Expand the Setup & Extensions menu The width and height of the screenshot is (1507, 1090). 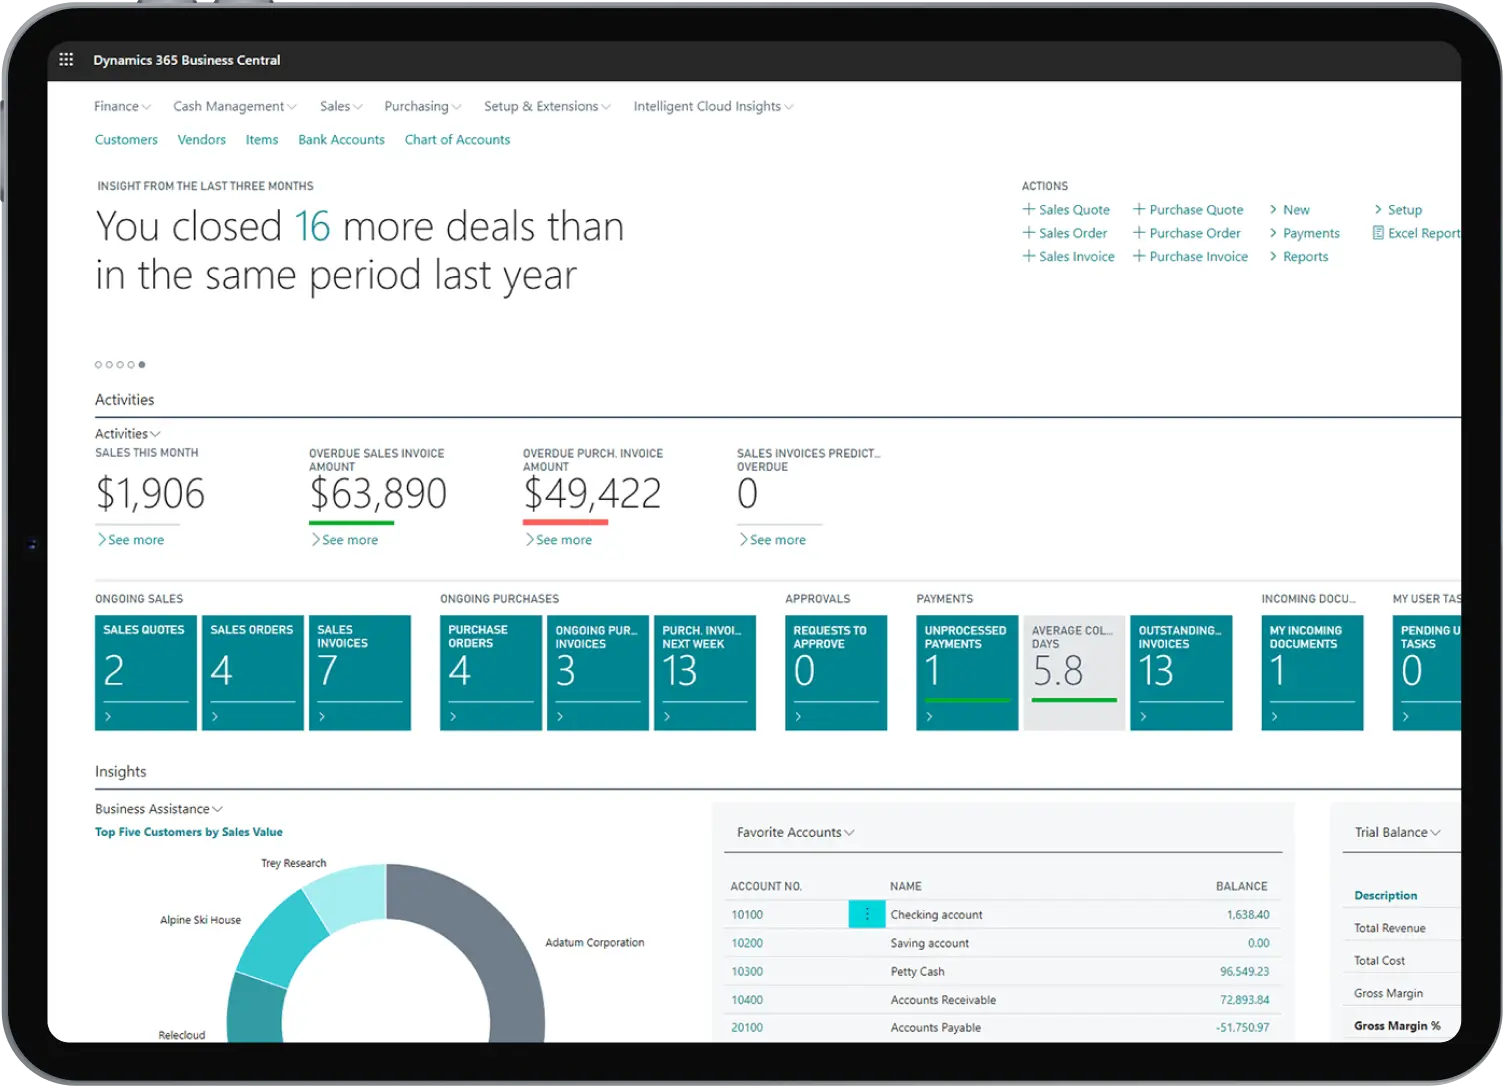pos(547,106)
